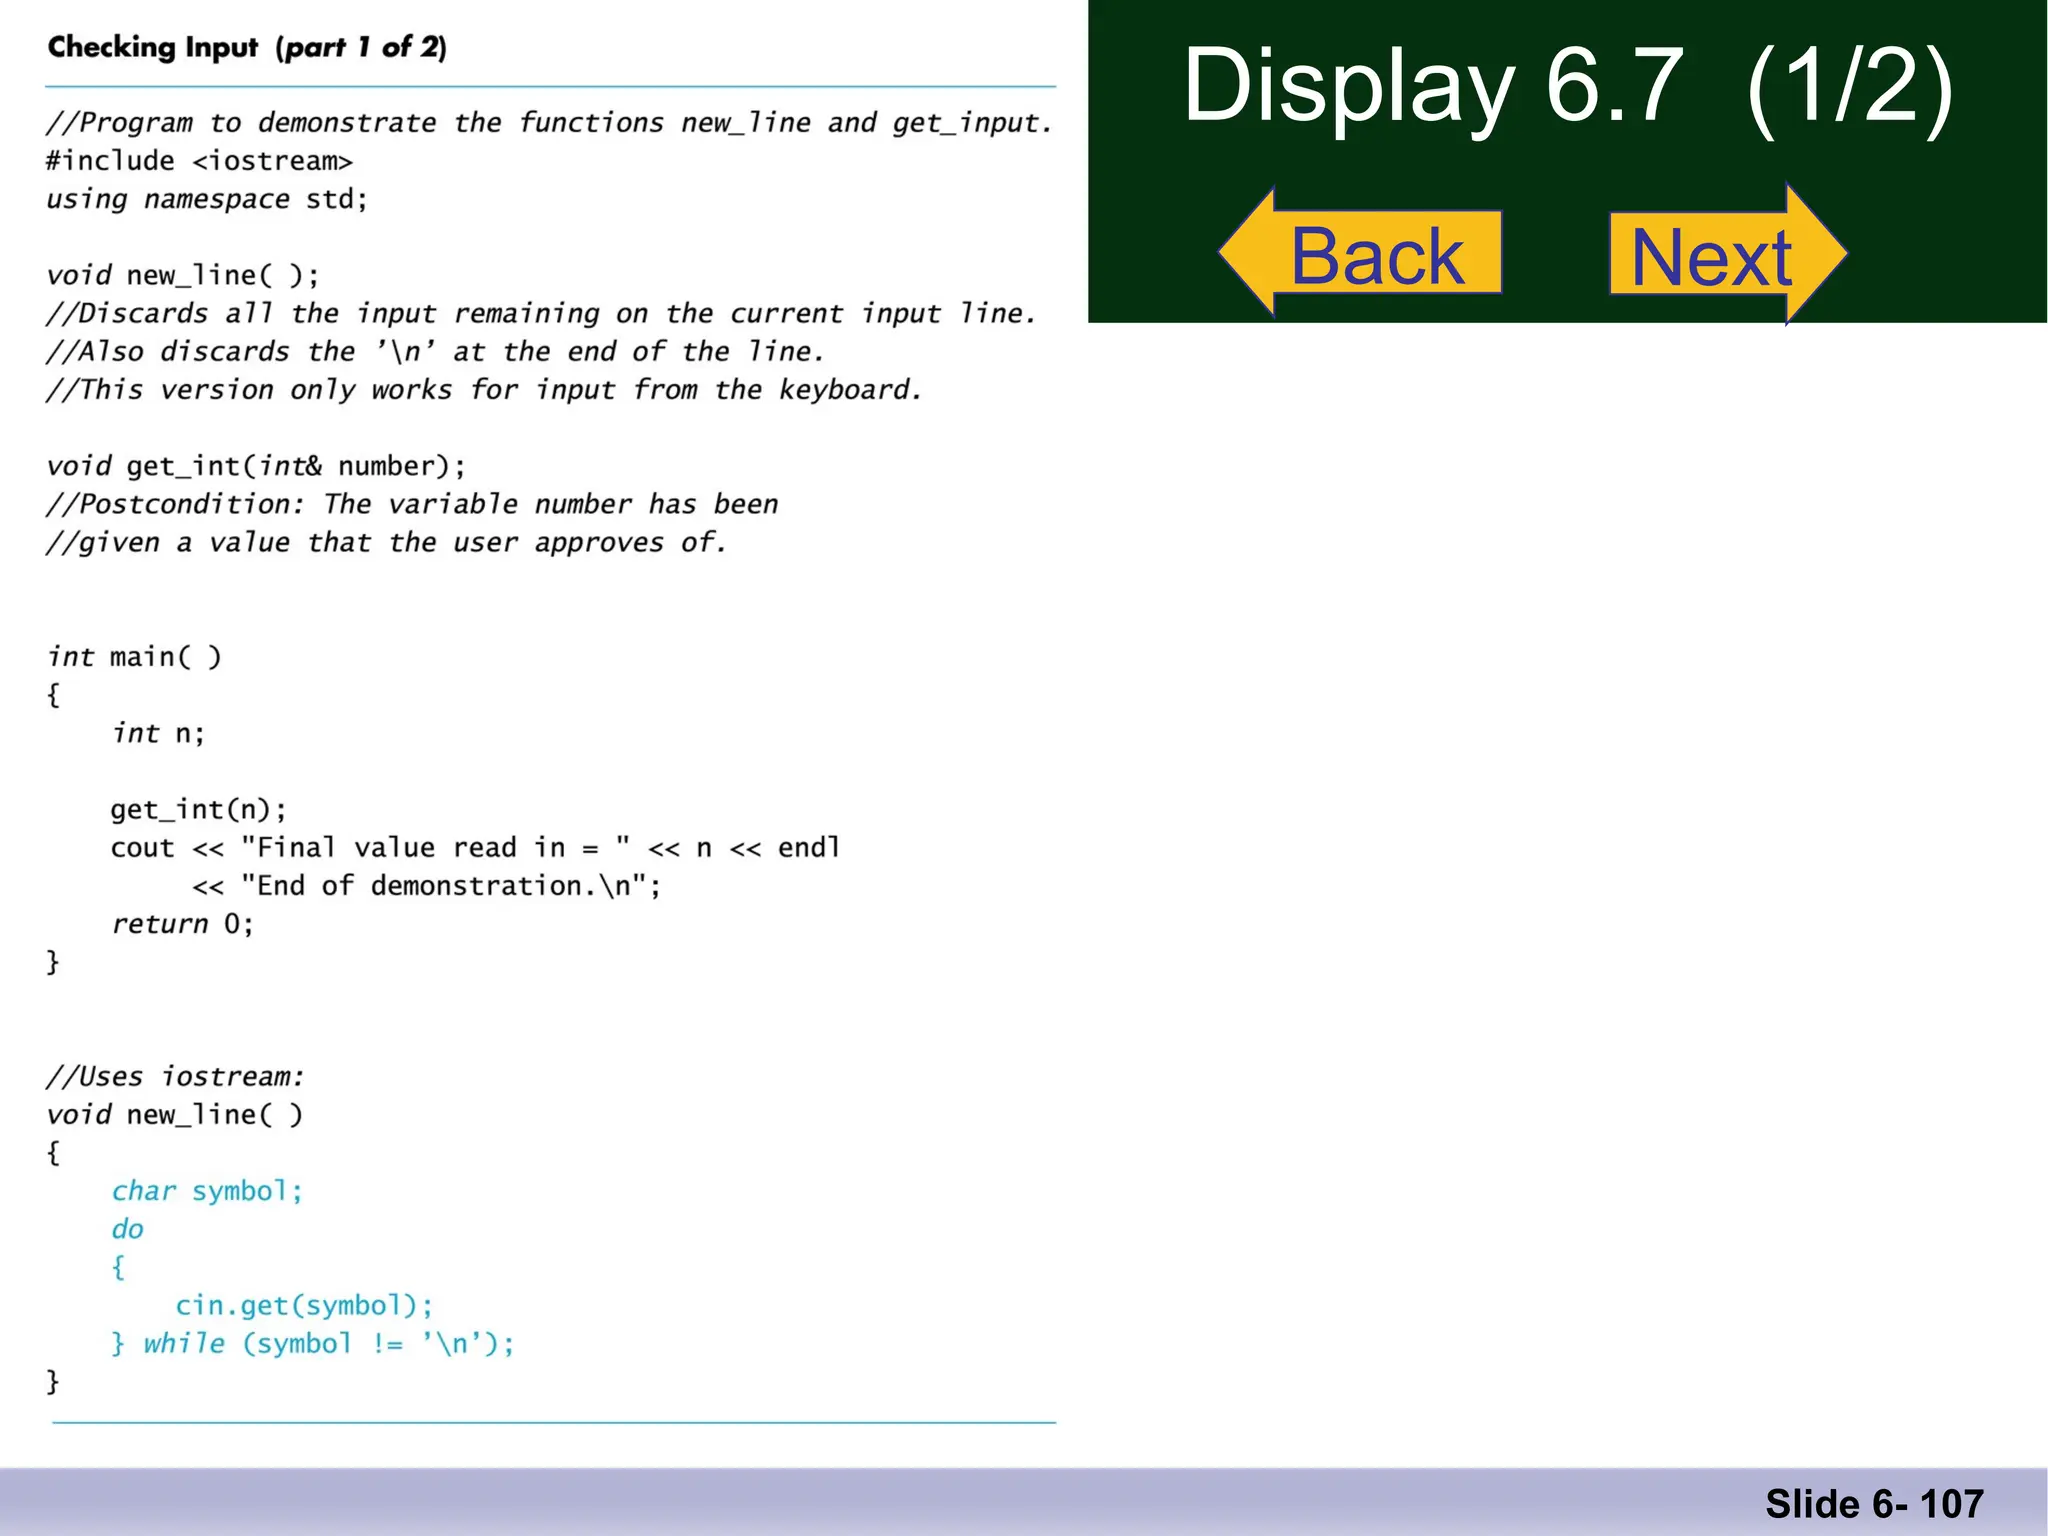Screen dimensions: 2048x1536
Task: Select the 'int n;' statement
Action: pyautogui.click(x=158, y=733)
